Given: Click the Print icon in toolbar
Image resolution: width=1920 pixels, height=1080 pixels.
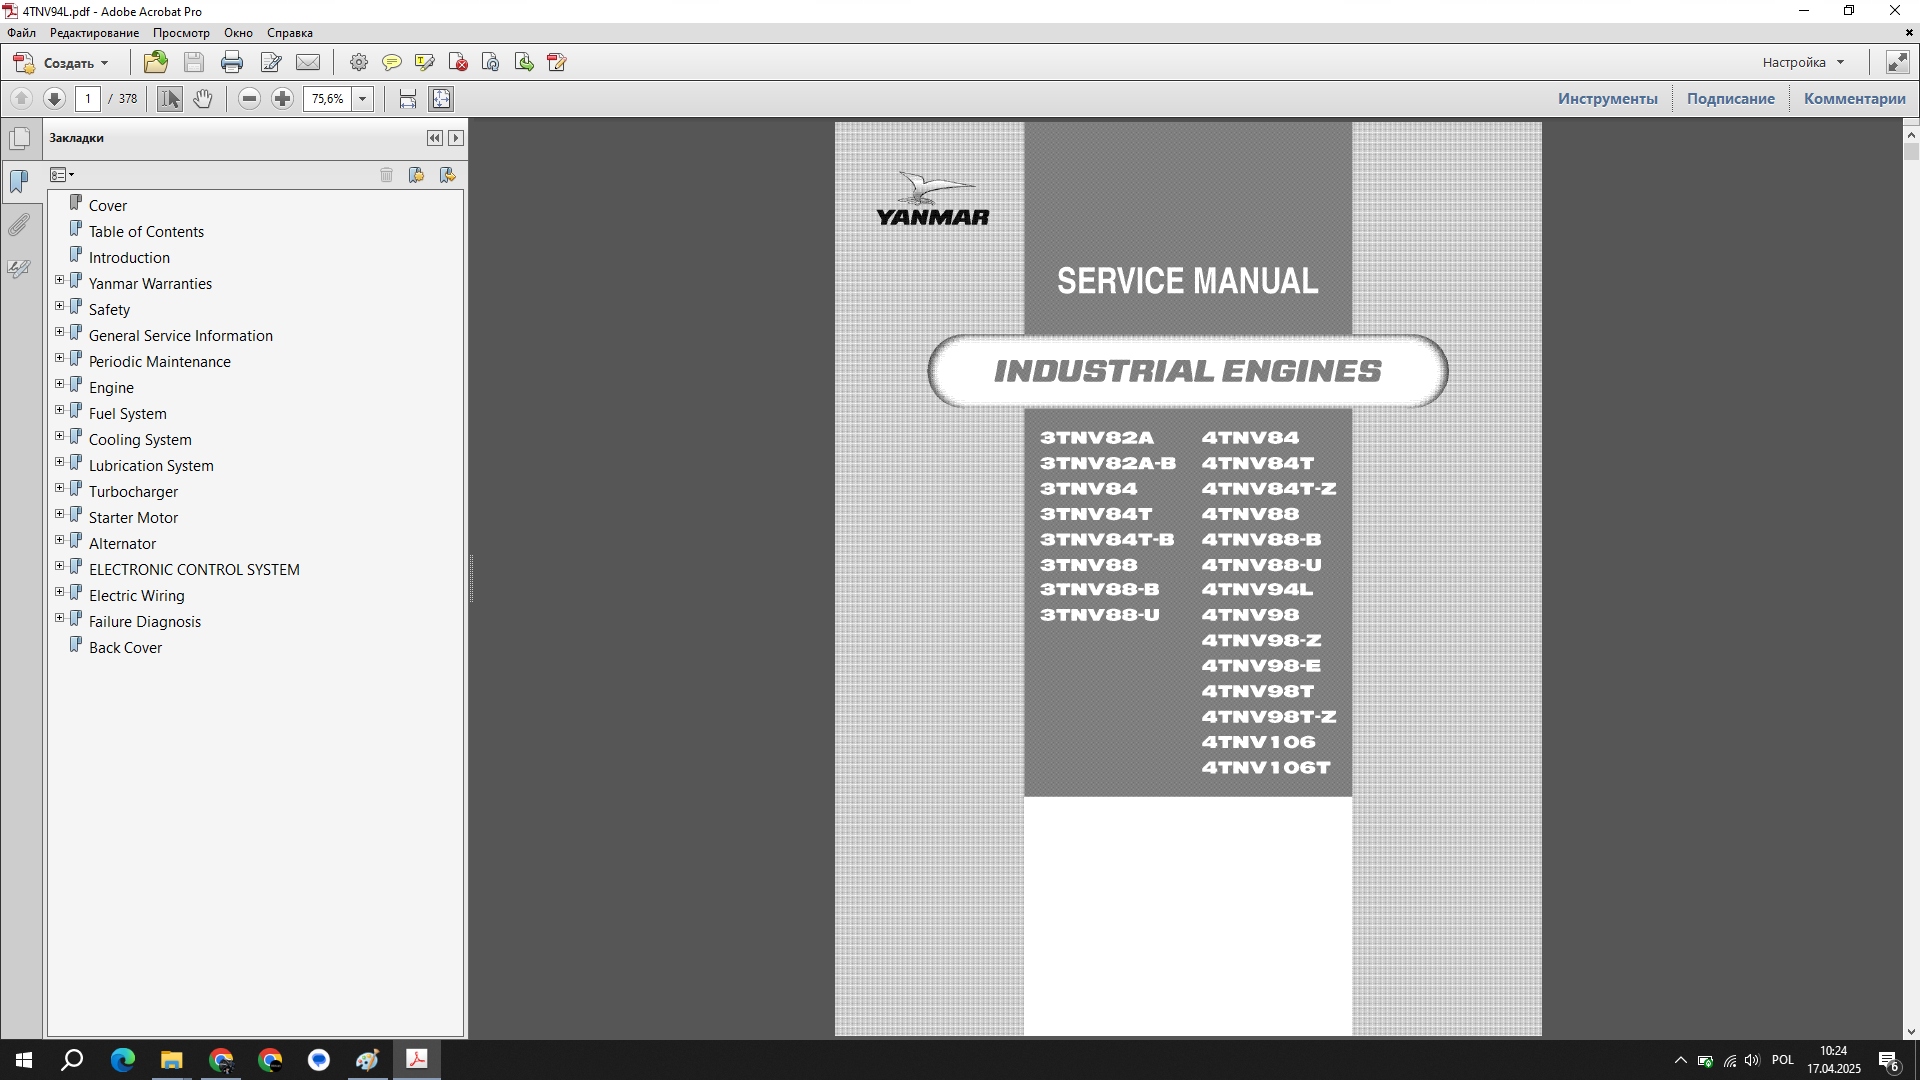Looking at the screenshot, I should pyautogui.click(x=232, y=62).
